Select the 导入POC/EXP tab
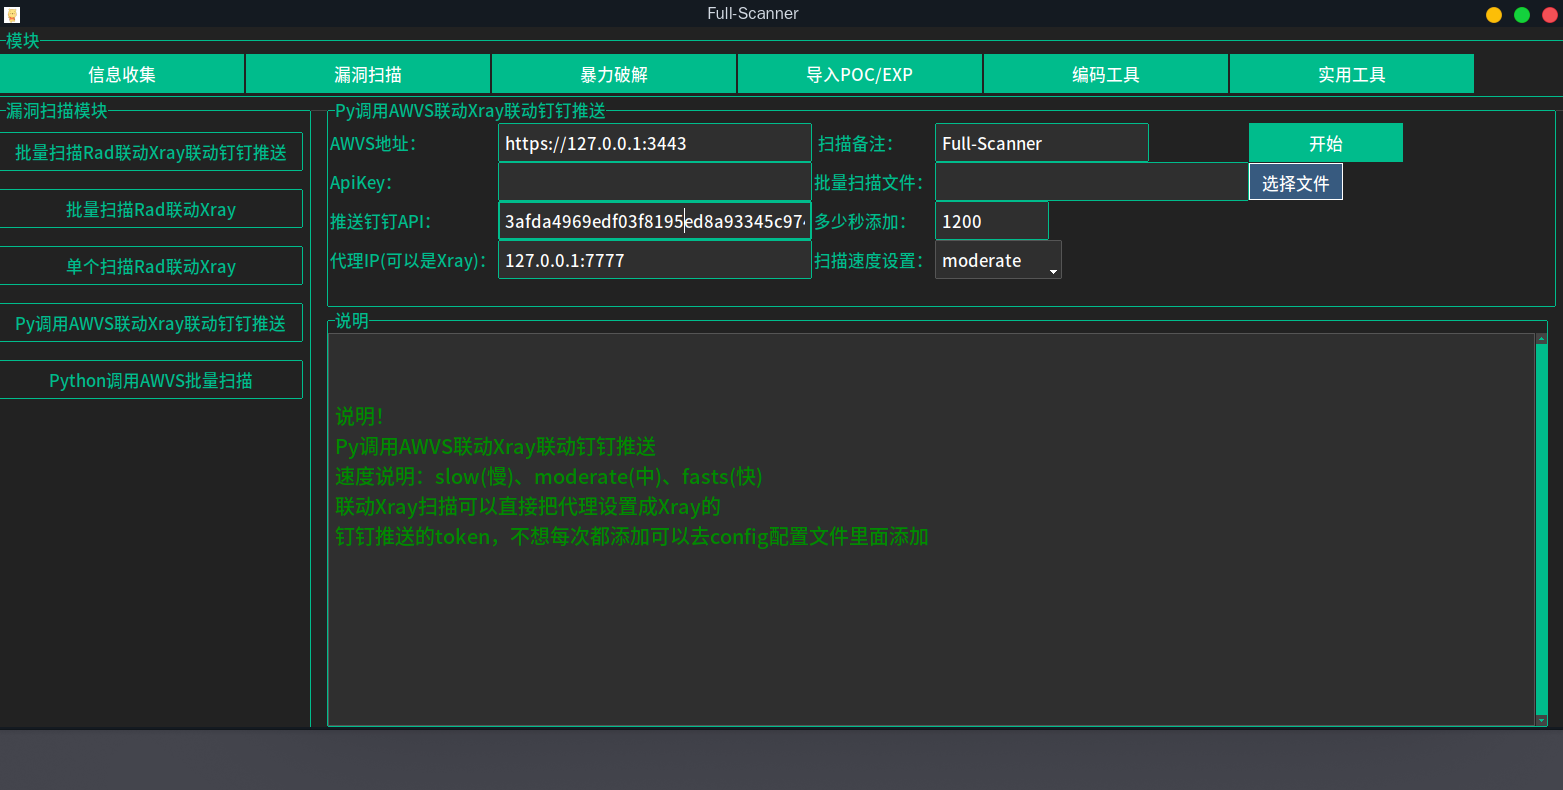 860,75
